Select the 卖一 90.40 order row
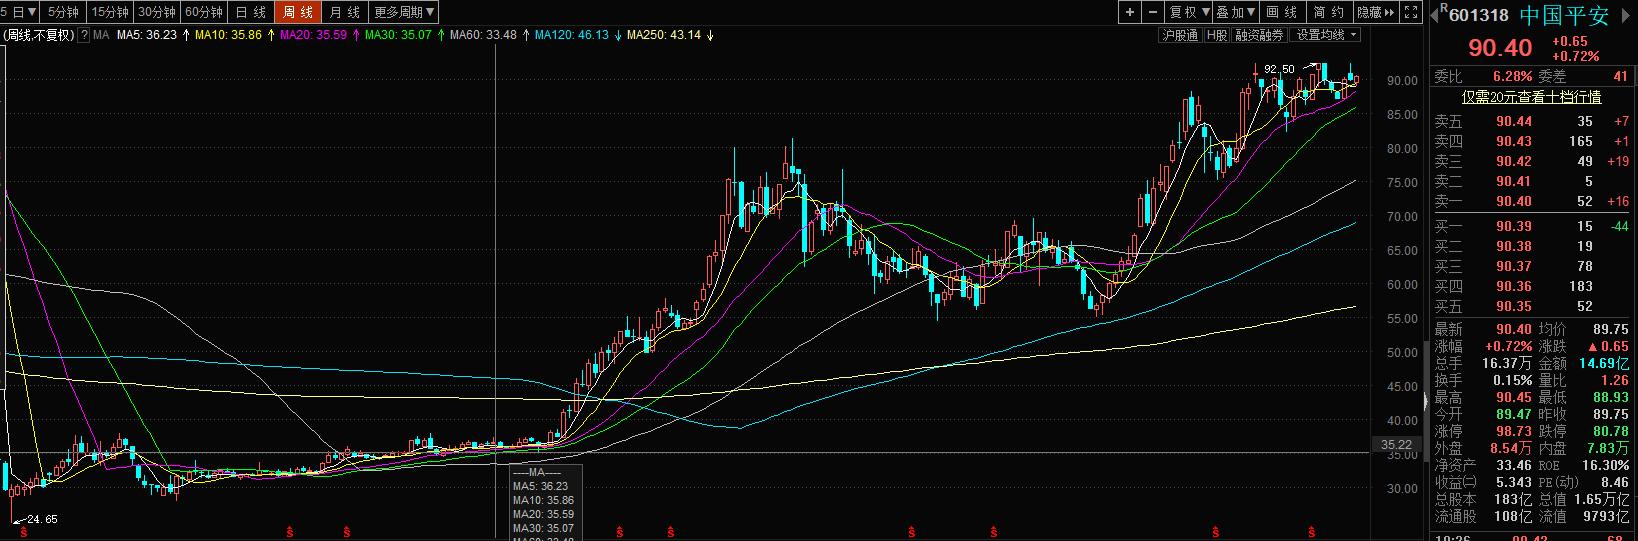Image resolution: width=1638 pixels, height=541 pixels. pyautogui.click(x=1531, y=201)
